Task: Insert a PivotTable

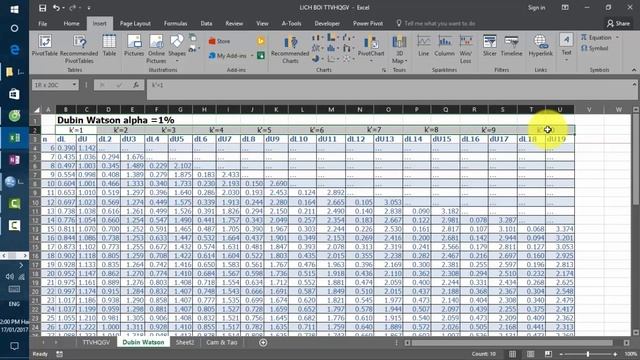Action: coord(44,46)
